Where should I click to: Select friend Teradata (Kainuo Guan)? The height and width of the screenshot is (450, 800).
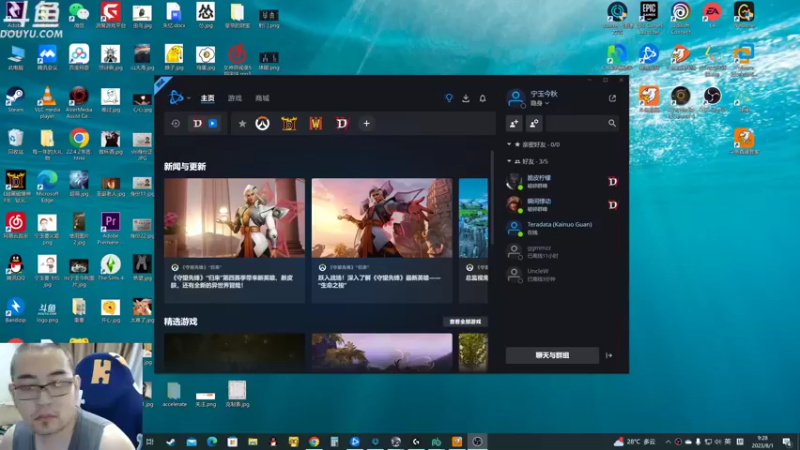point(562,228)
